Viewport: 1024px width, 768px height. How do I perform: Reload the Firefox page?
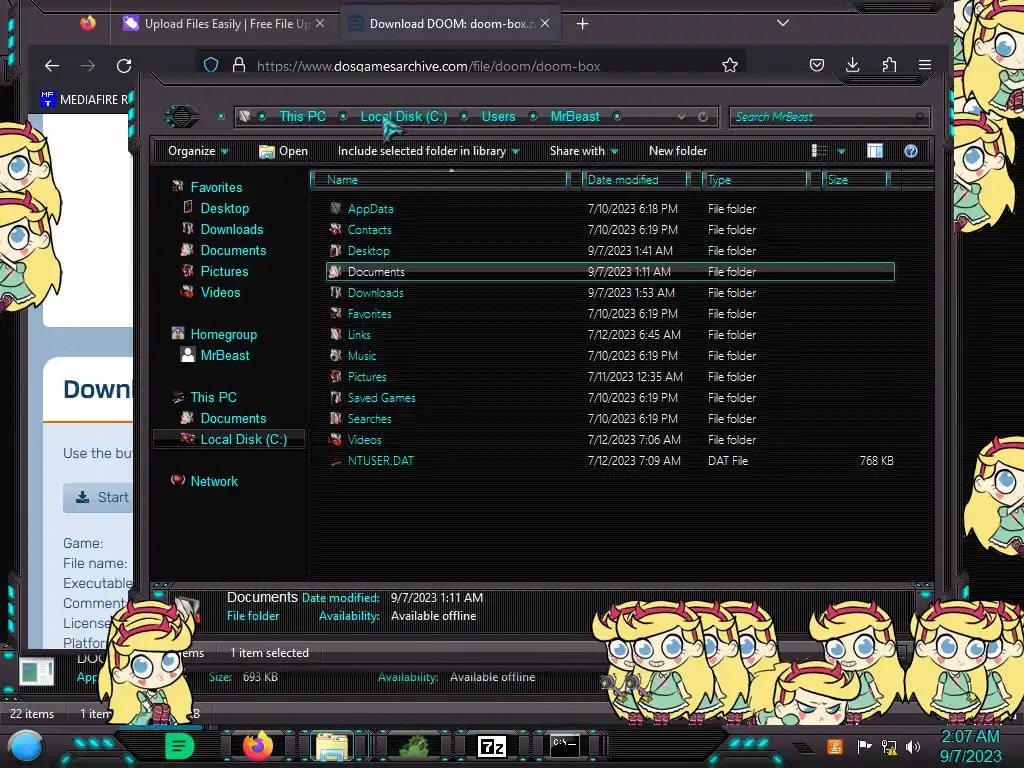(x=124, y=65)
